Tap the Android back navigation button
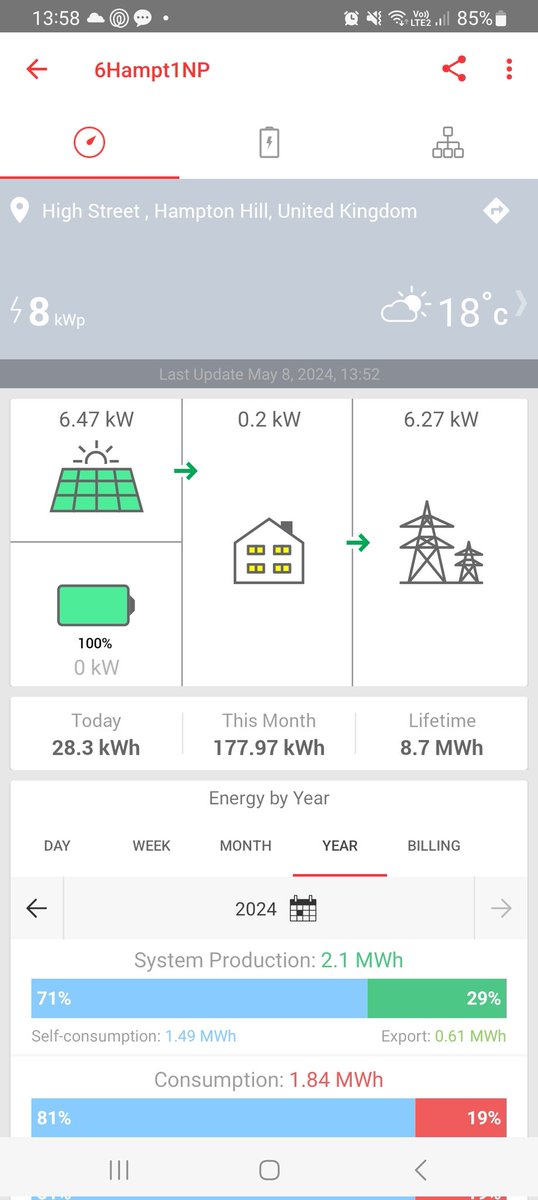The width and height of the screenshot is (538, 1200). (420, 1169)
